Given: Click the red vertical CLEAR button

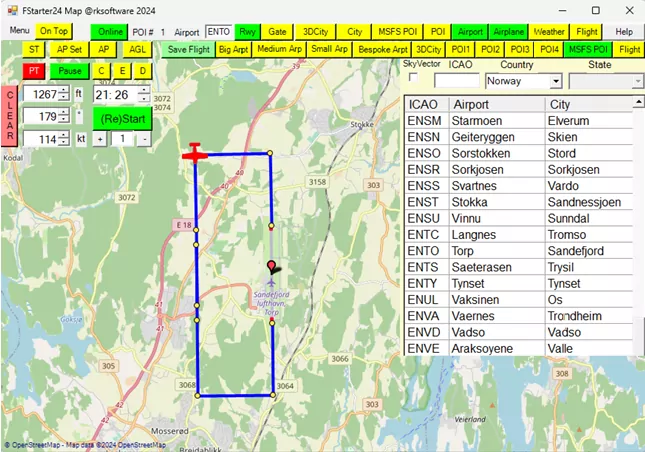Looking at the screenshot, I should [x=10, y=120].
